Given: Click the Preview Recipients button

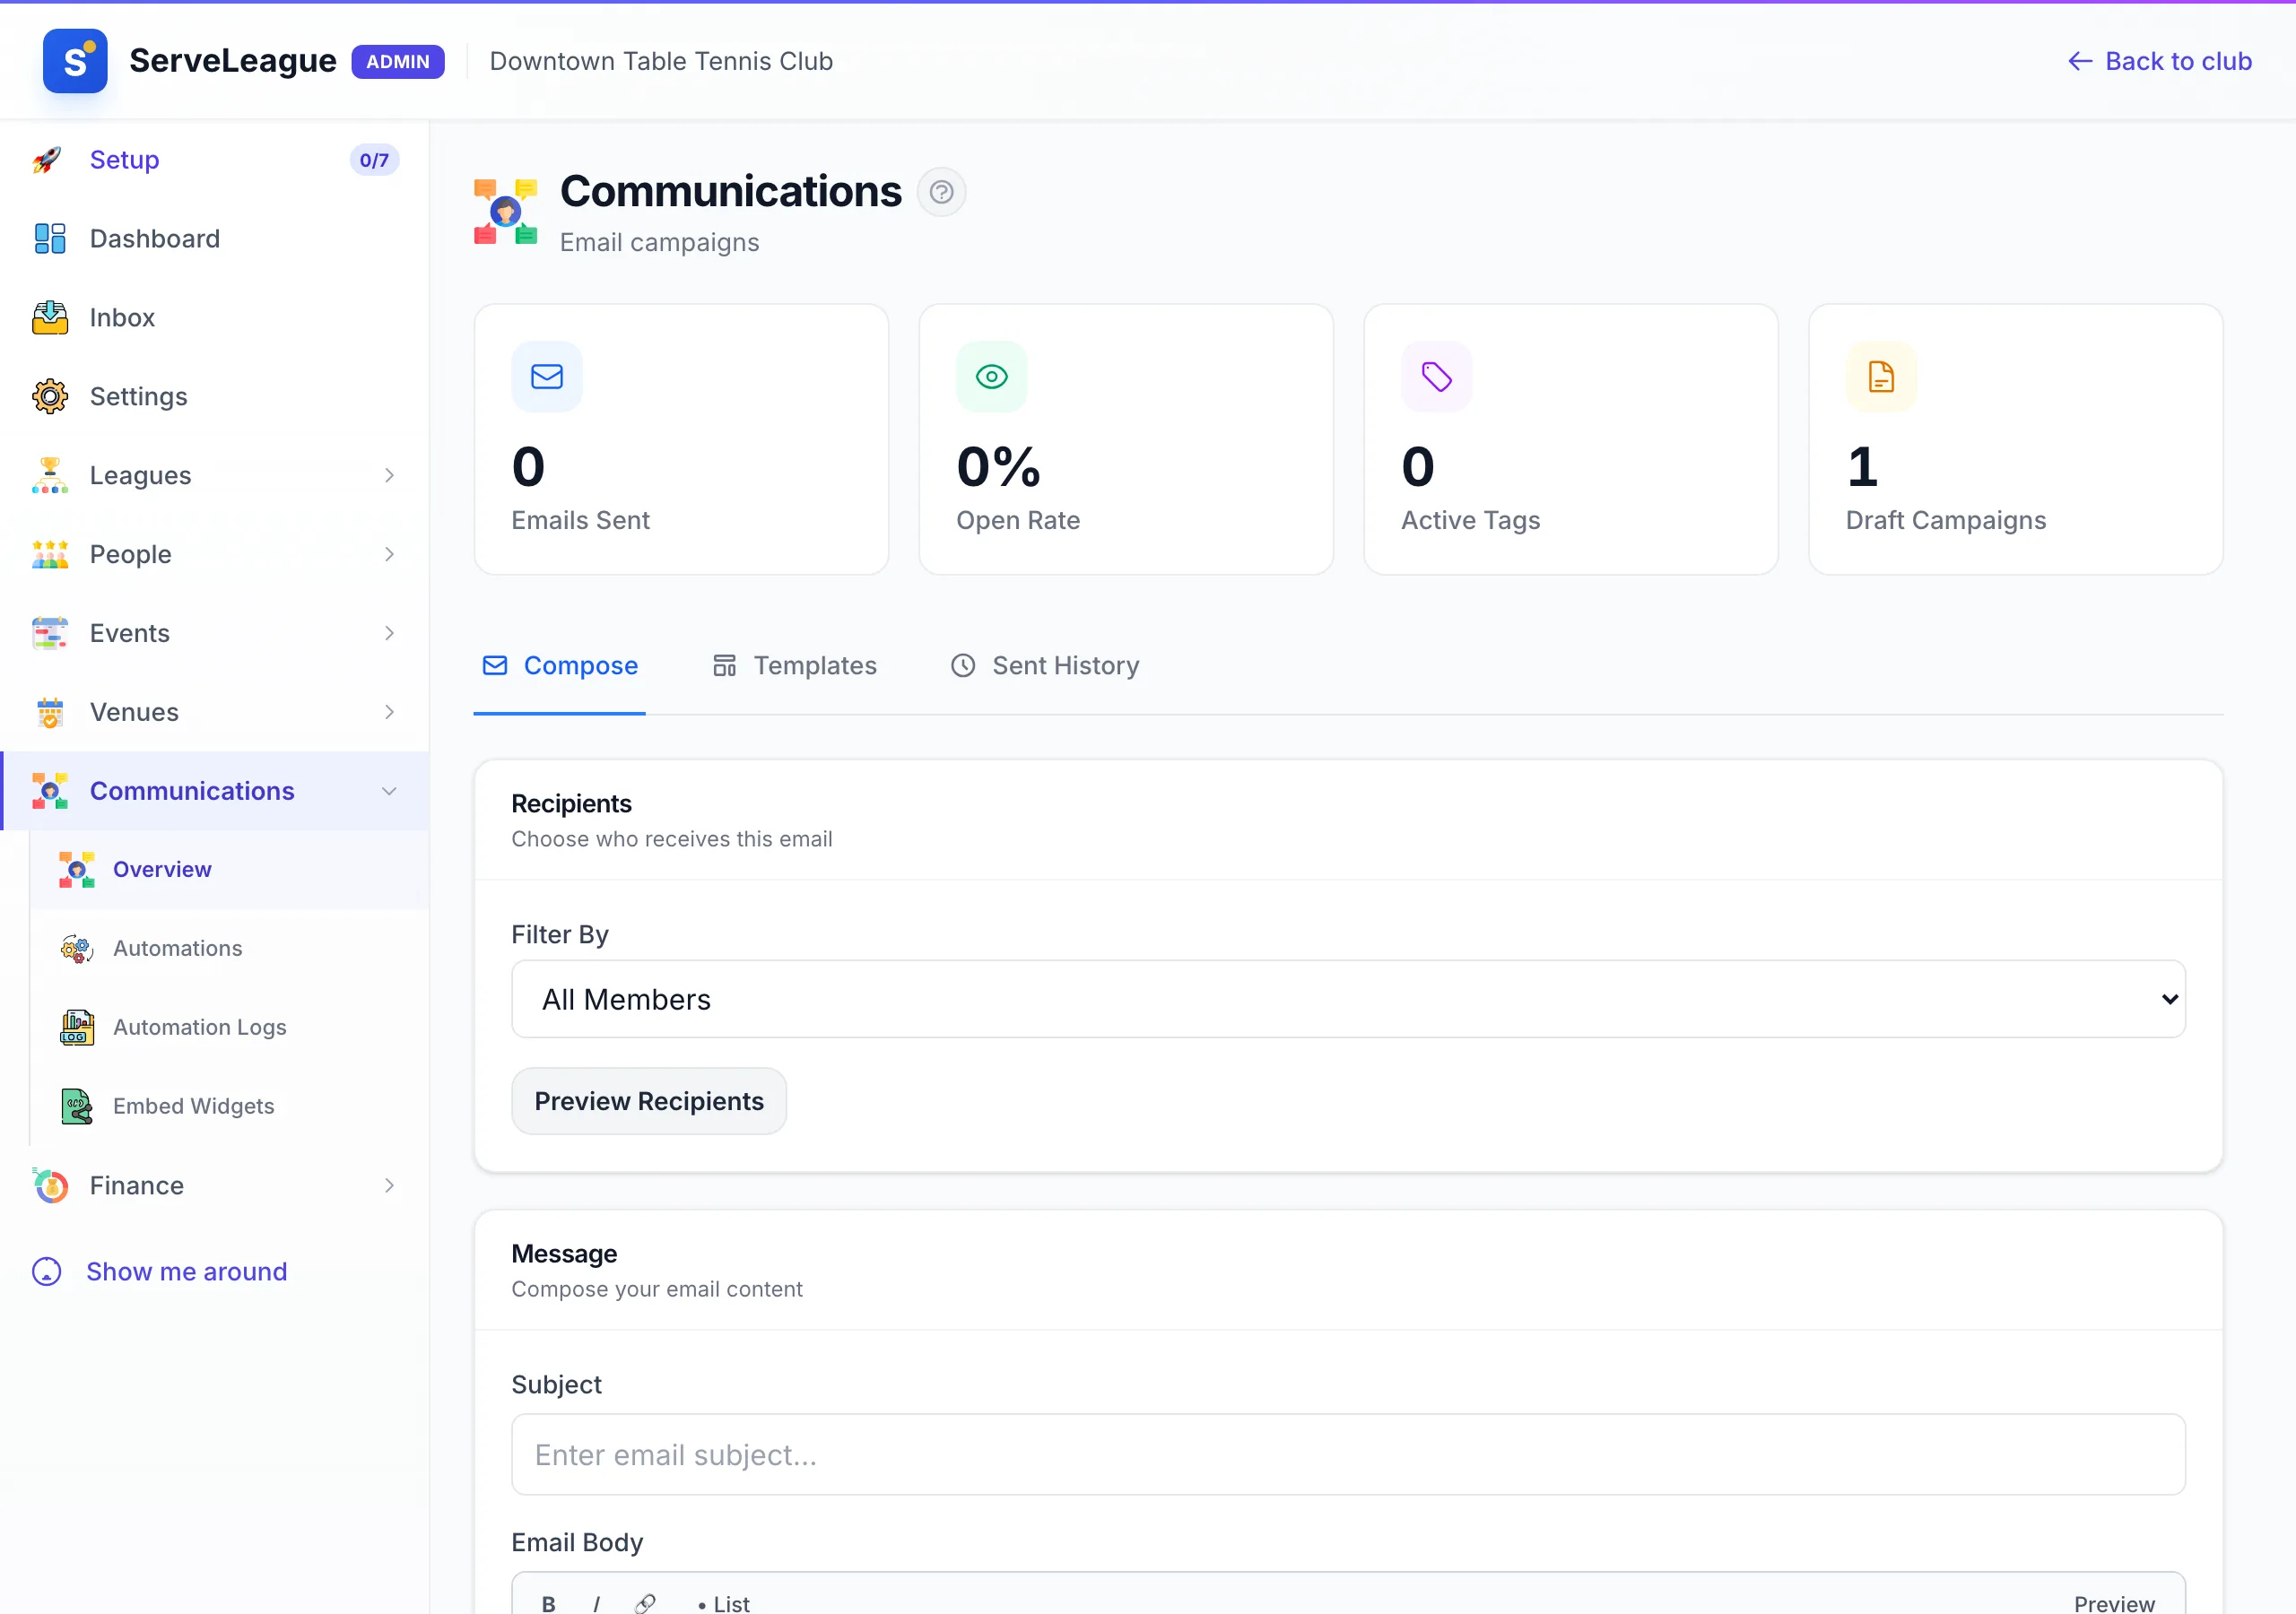Looking at the screenshot, I should [x=649, y=1102].
